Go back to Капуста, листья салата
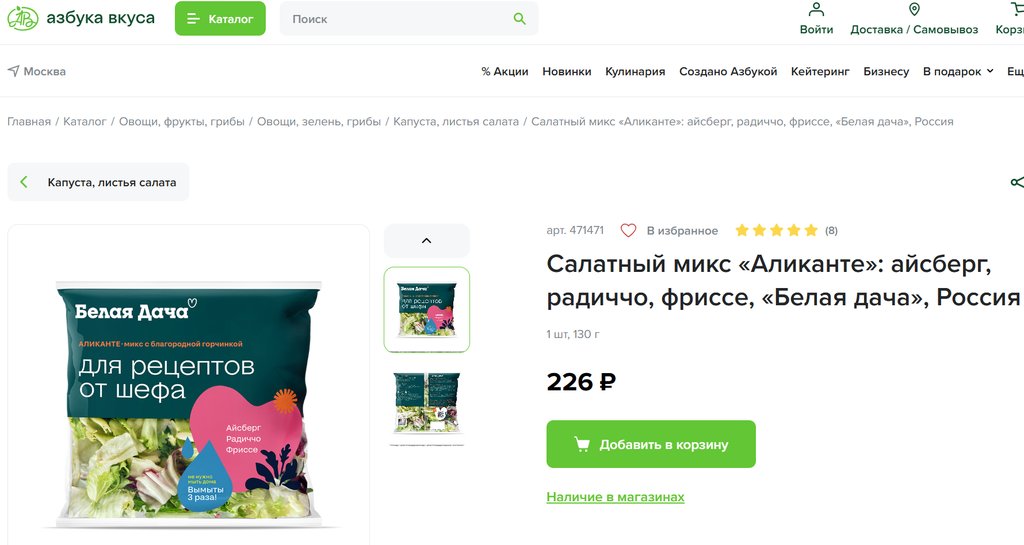This screenshot has width=1024, height=545. 98,182
